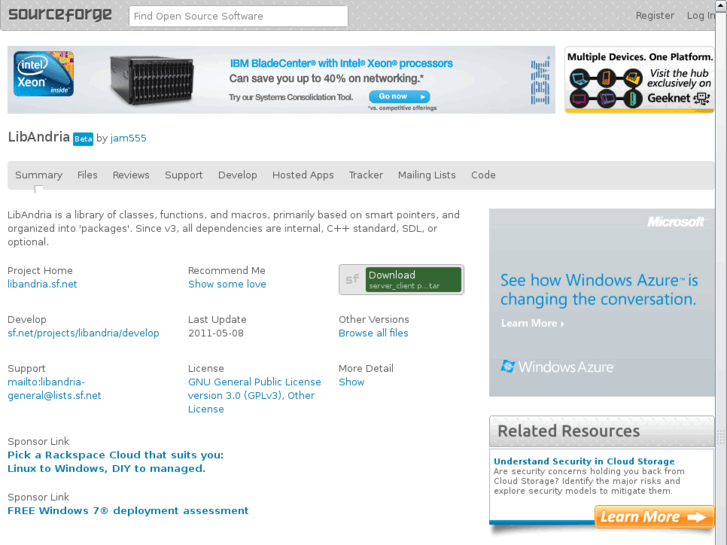
Task: Click the Last Update date 2011-05-08
Action: click(216, 333)
